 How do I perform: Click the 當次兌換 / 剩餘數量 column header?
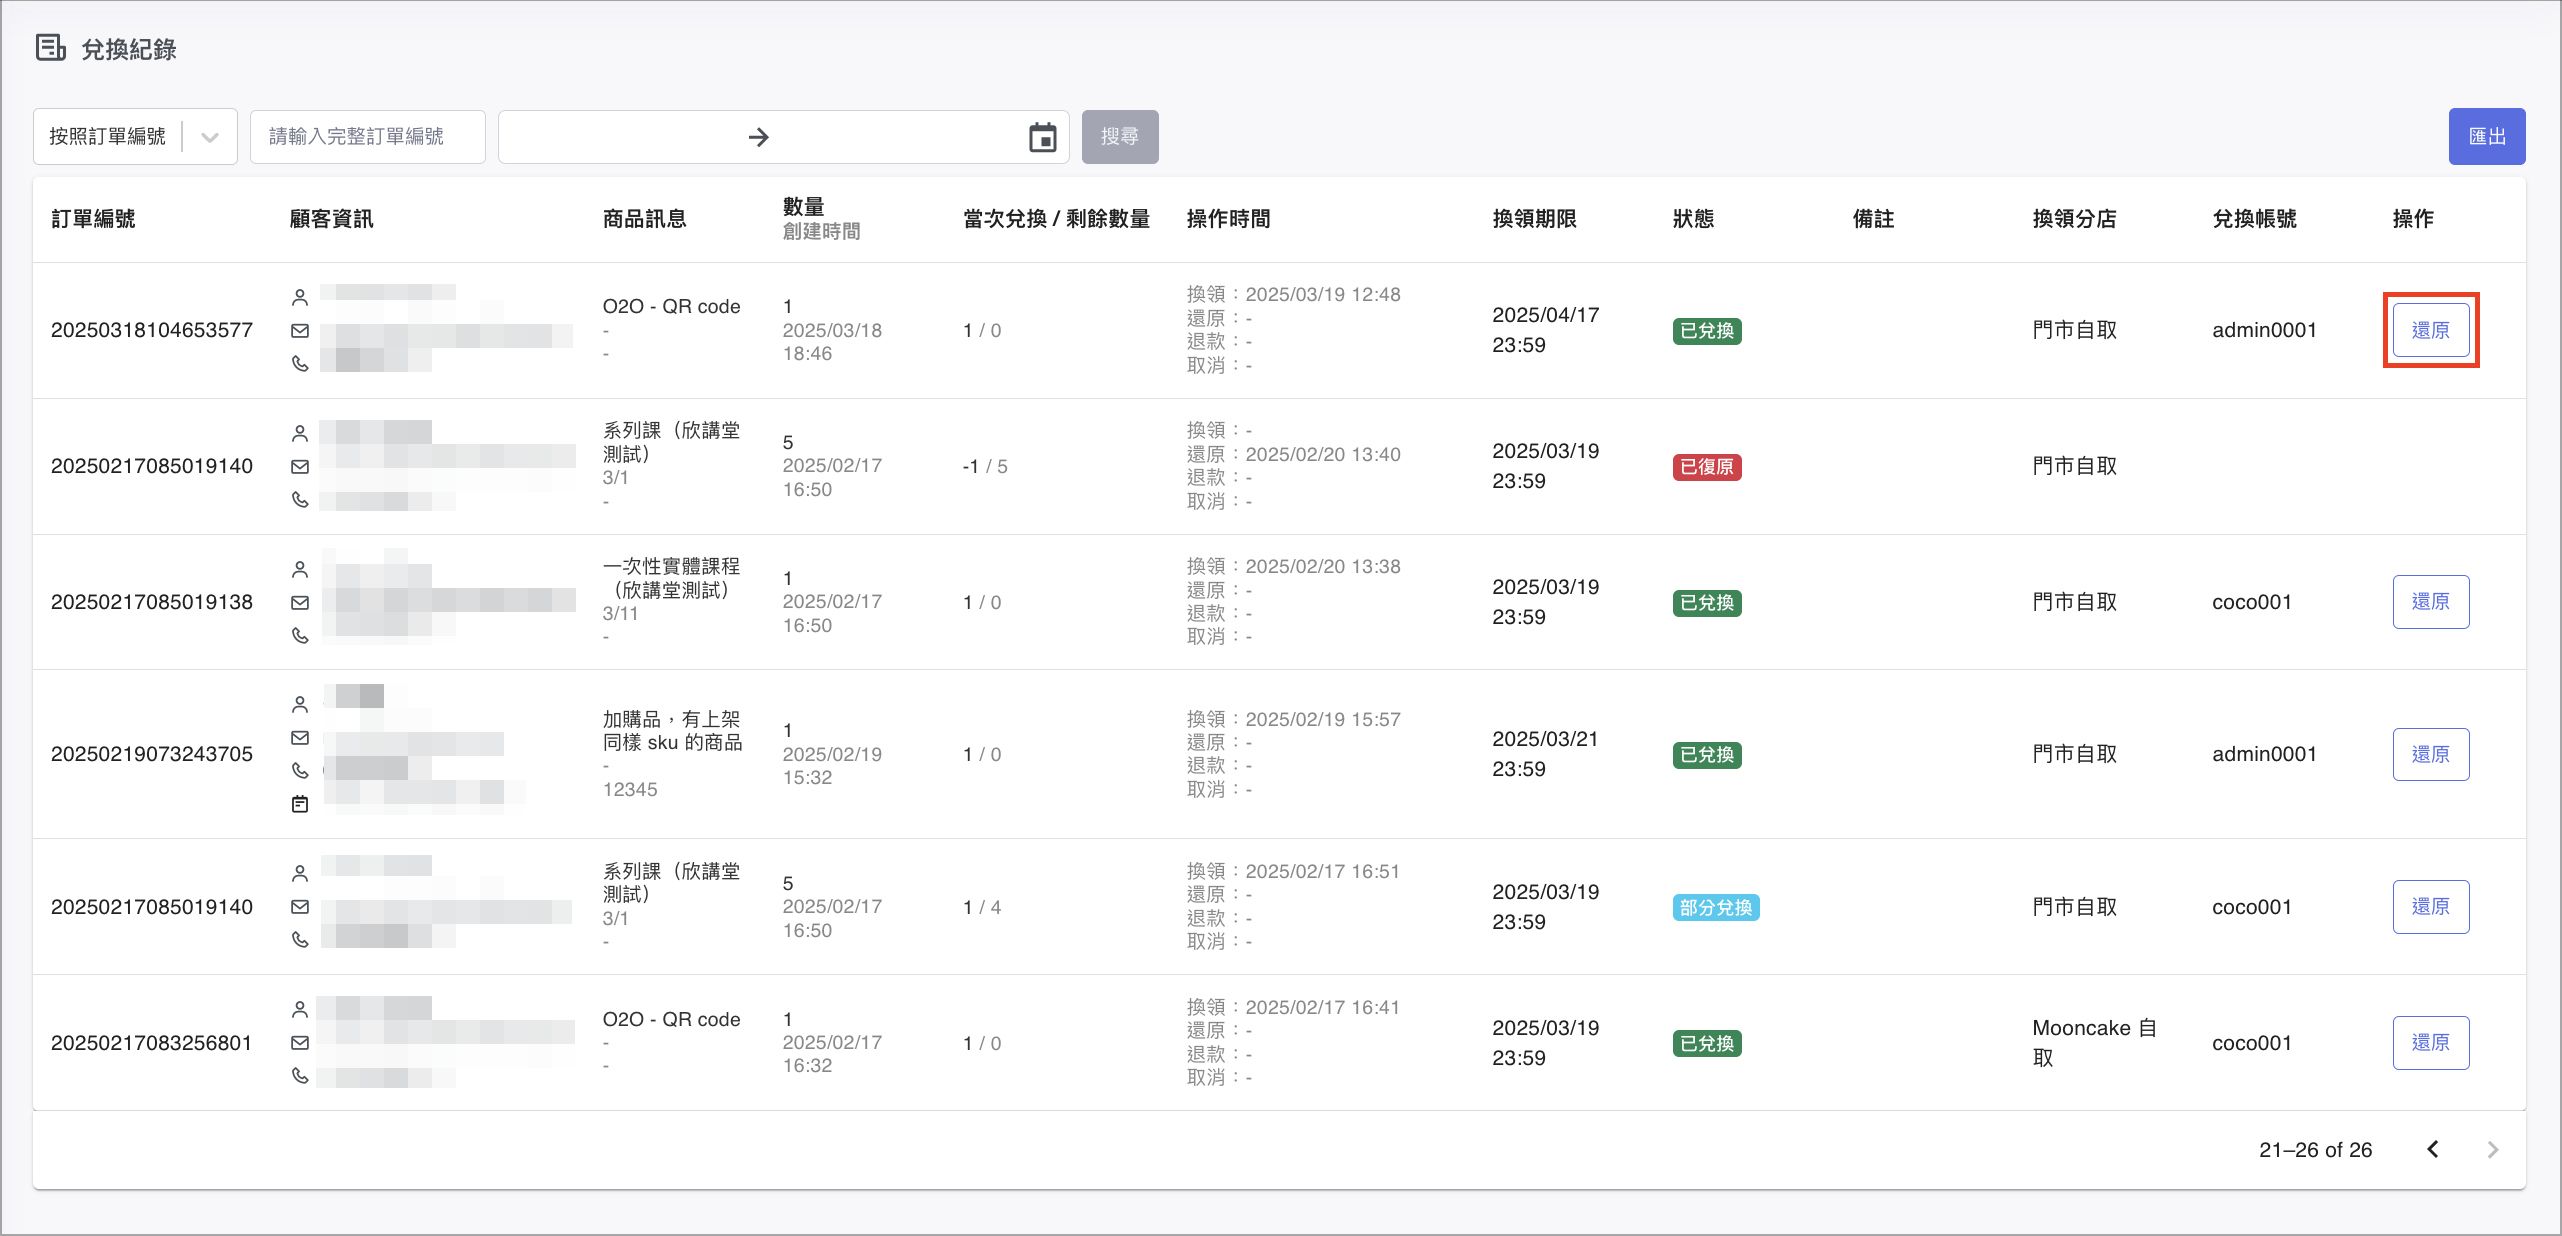click(x=1056, y=219)
